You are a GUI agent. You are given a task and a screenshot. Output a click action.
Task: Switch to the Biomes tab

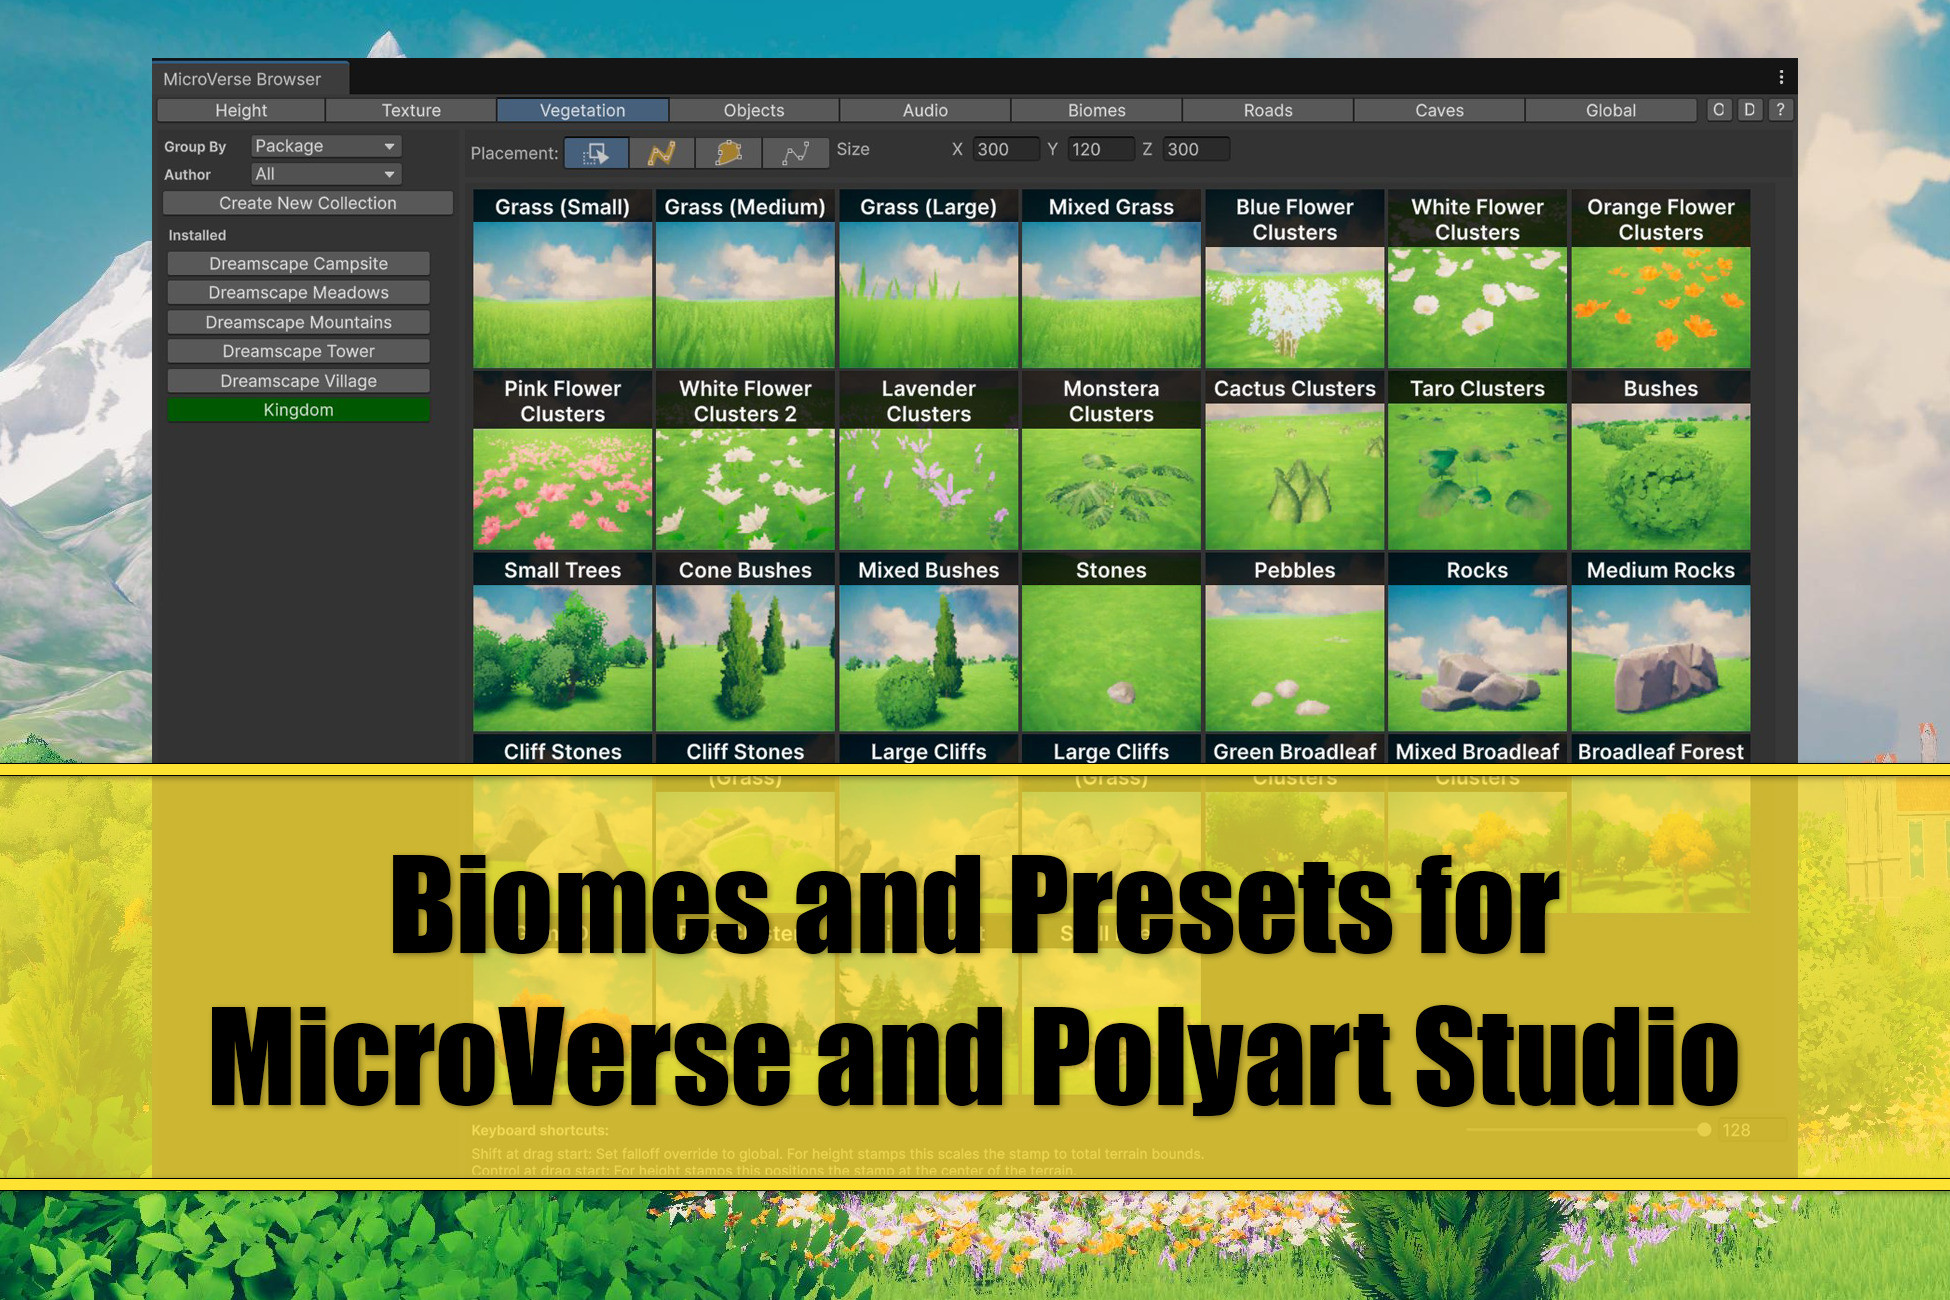pos(1095,110)
